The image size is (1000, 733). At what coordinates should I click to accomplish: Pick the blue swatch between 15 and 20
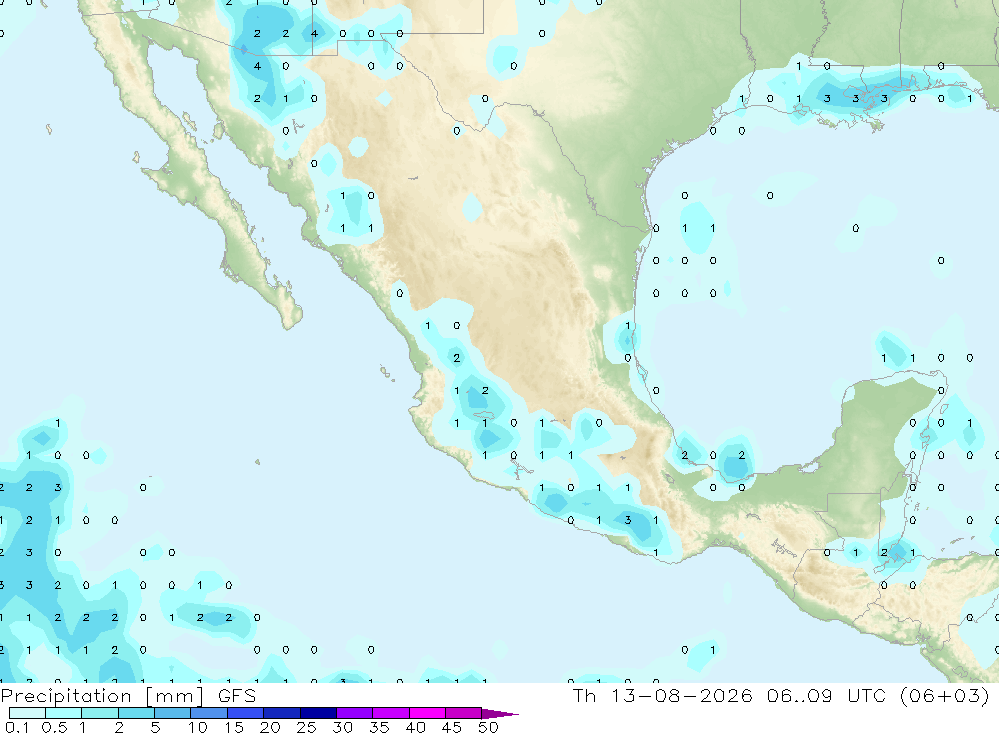pos(246,713)
